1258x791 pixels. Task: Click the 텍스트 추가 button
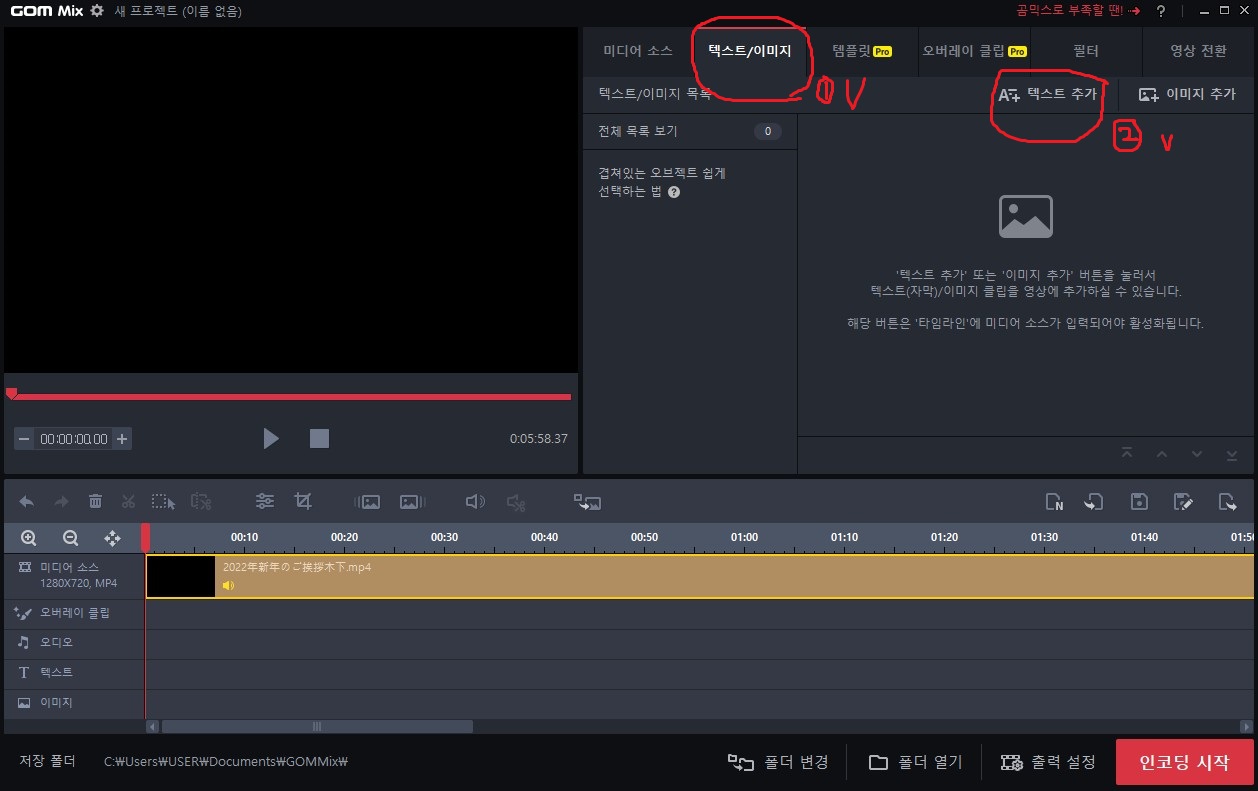tap(1048, 94)
